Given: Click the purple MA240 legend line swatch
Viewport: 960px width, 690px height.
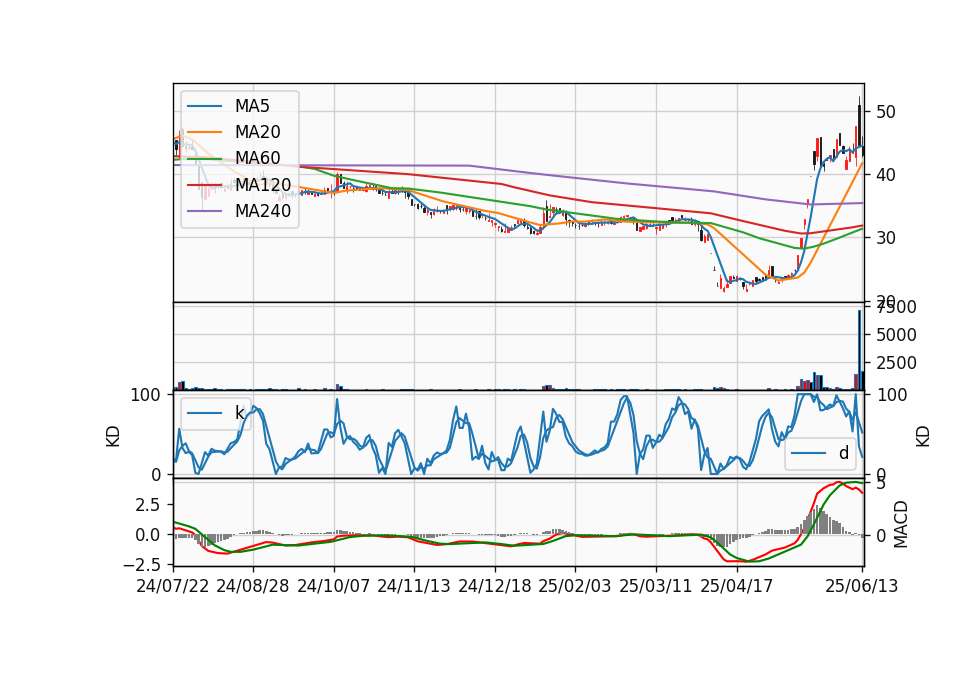Looking at the screenshot, I should (x=204, y=211).
